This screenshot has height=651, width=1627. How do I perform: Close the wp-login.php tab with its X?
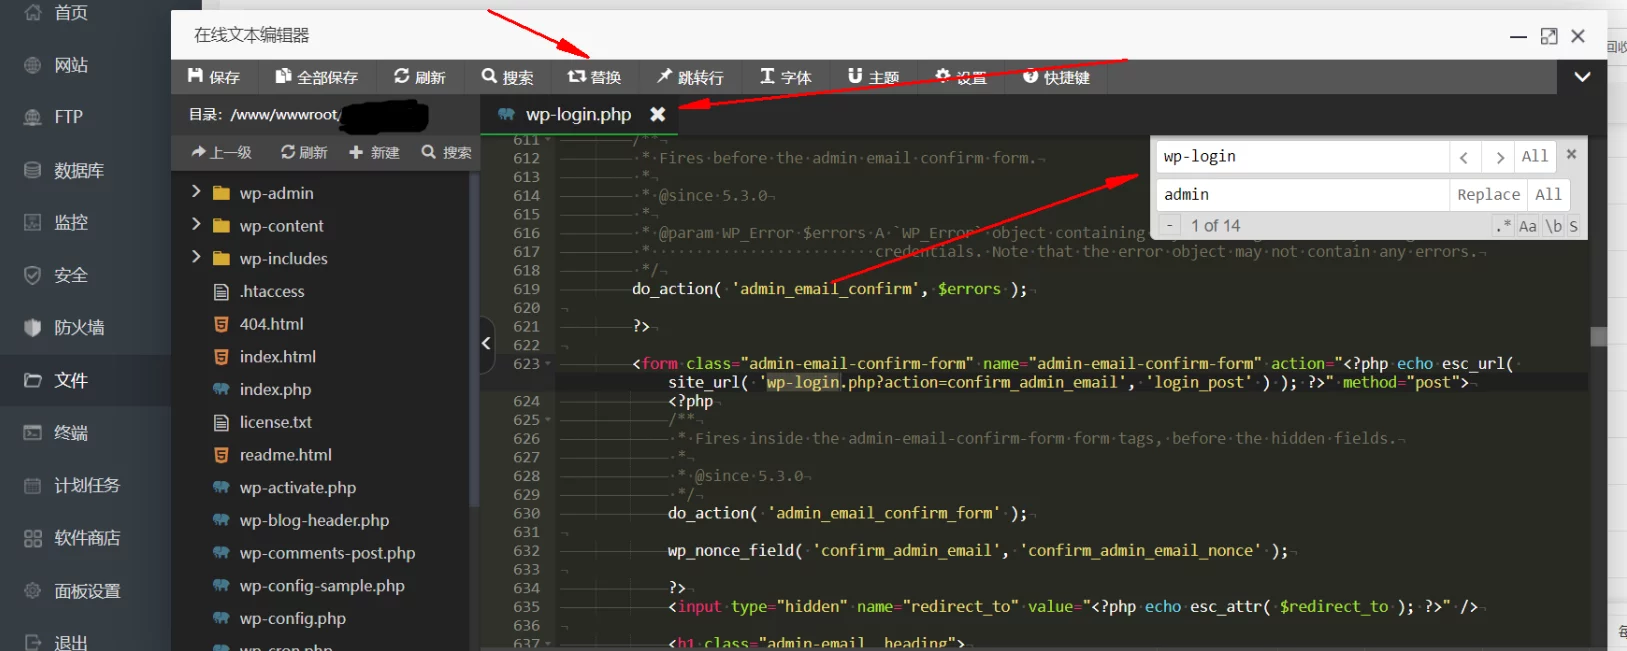657,115
